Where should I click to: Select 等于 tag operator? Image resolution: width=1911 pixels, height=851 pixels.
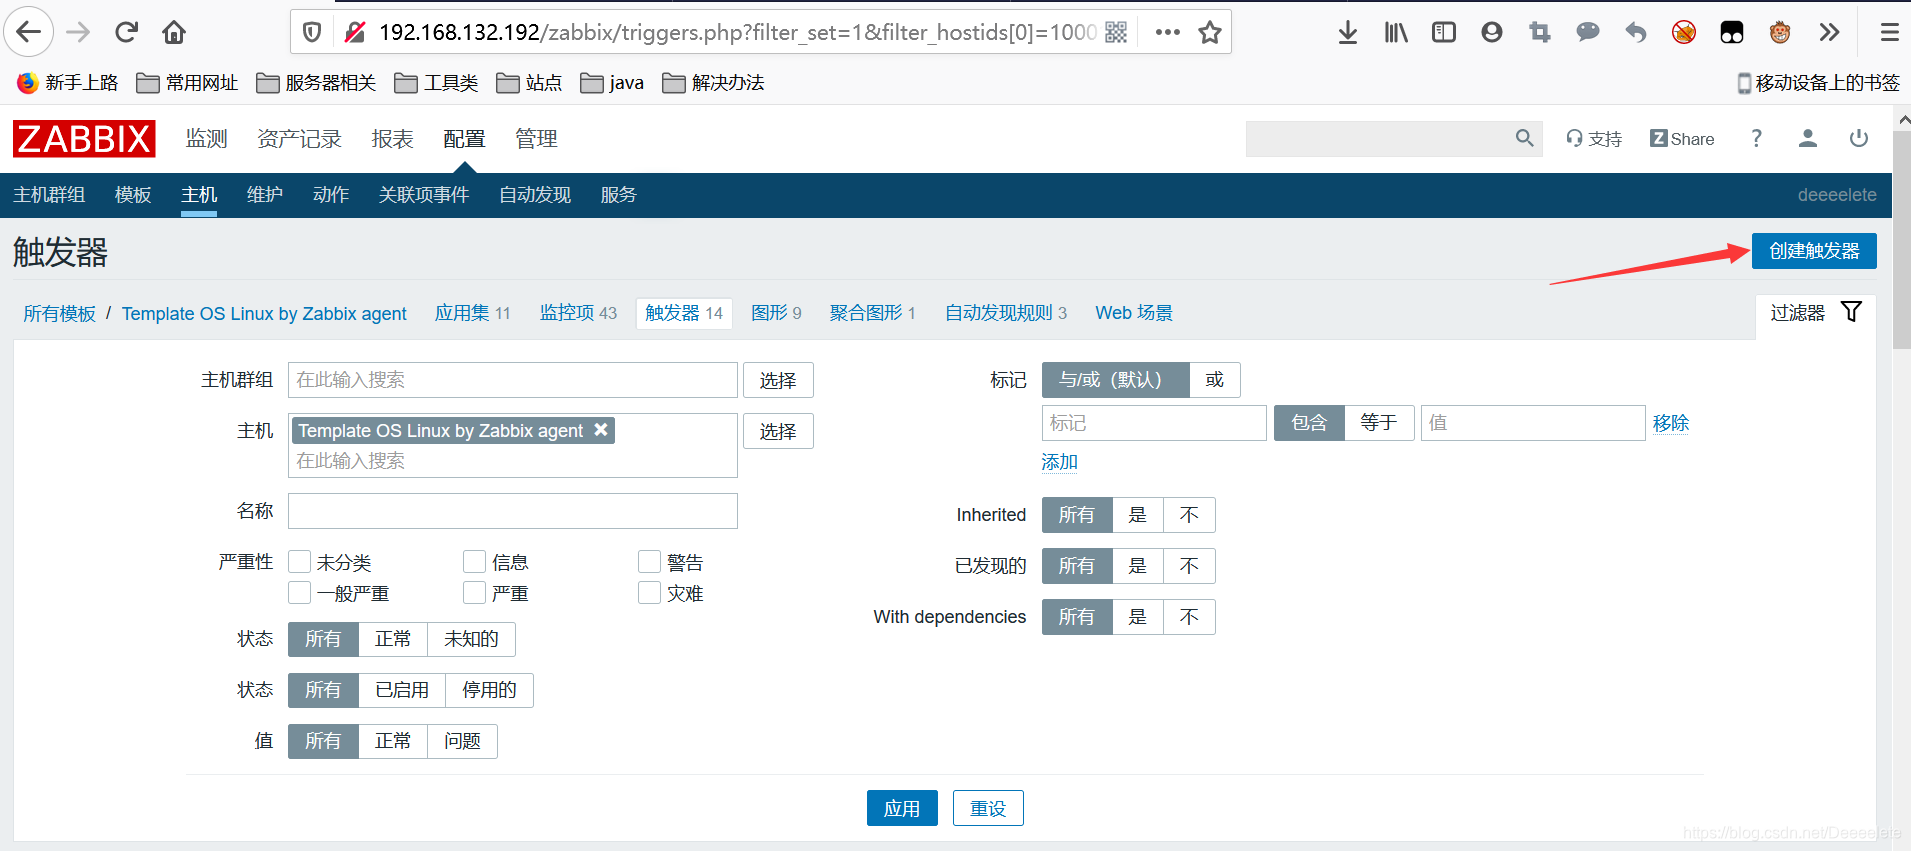1379,423
